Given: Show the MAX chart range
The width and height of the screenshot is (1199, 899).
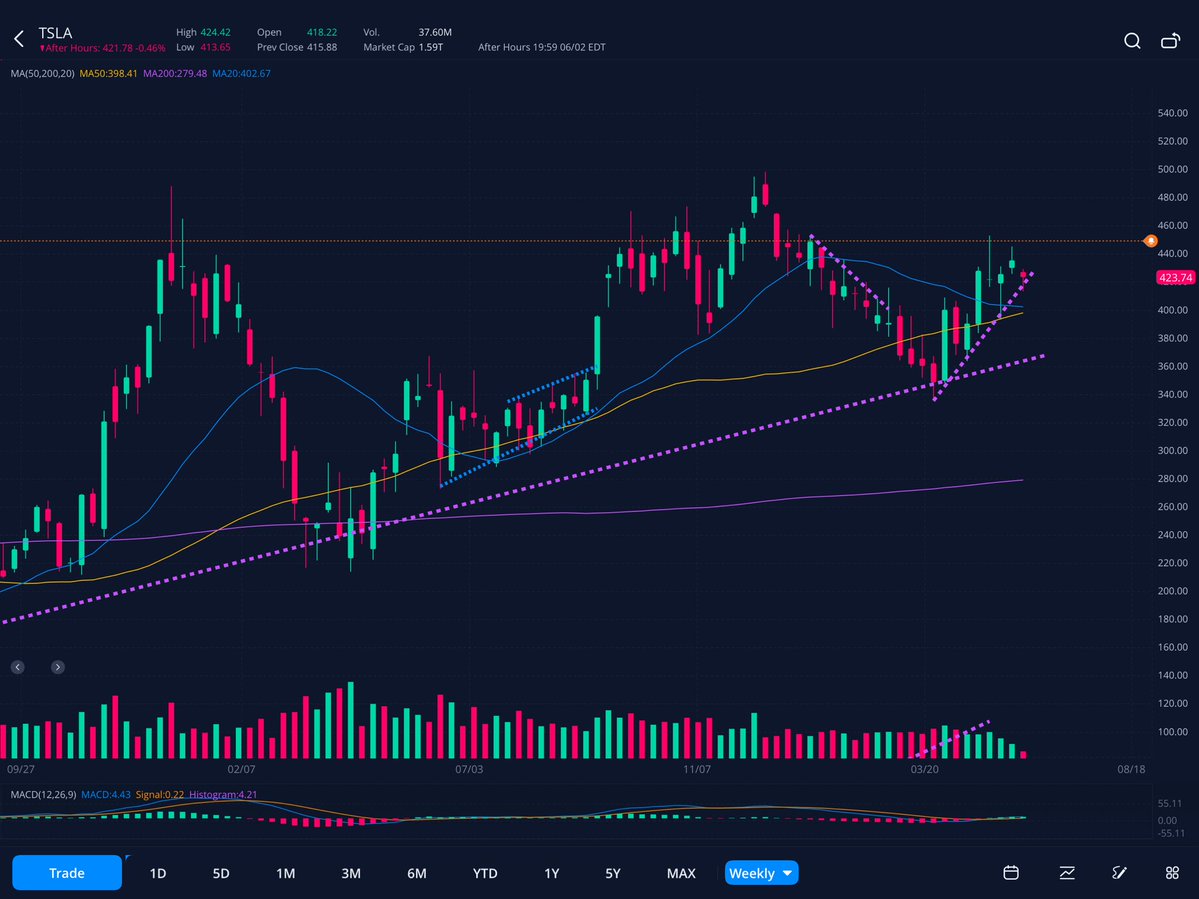Looking at the screenshot, I should pyautogui.click(x=681, y=873).
